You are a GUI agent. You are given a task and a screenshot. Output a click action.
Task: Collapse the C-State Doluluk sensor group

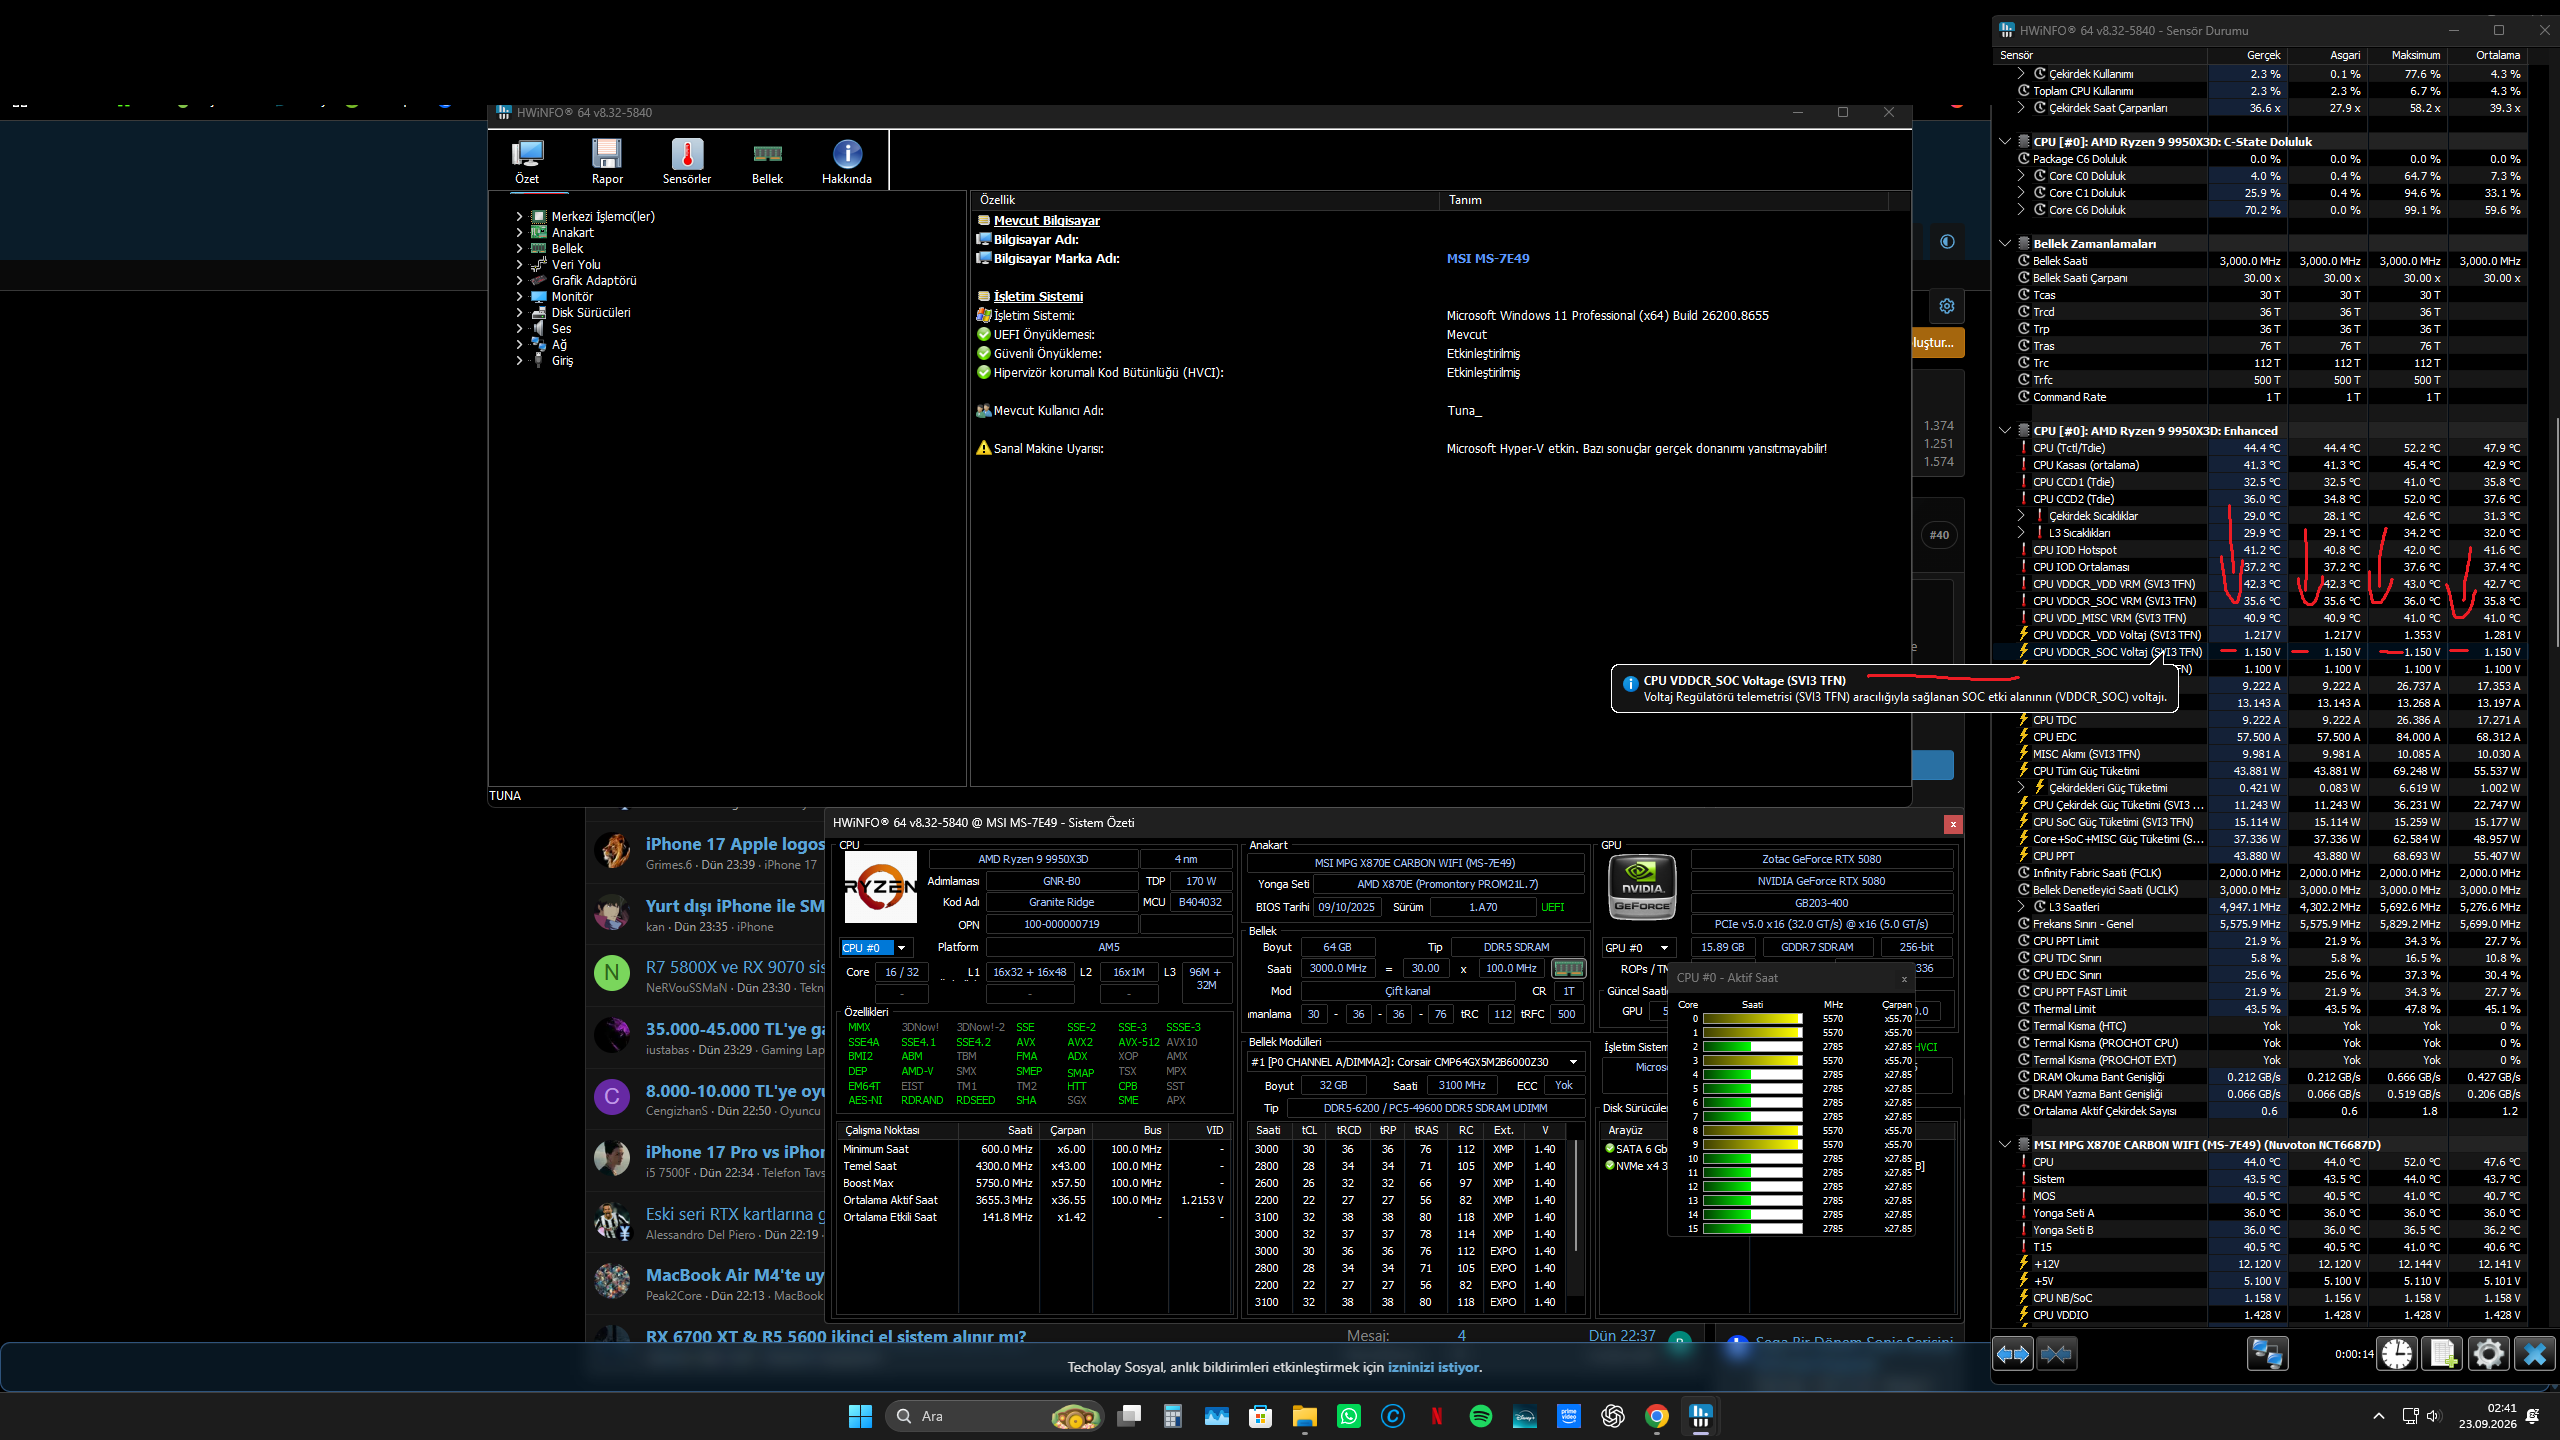point(2005,142)
